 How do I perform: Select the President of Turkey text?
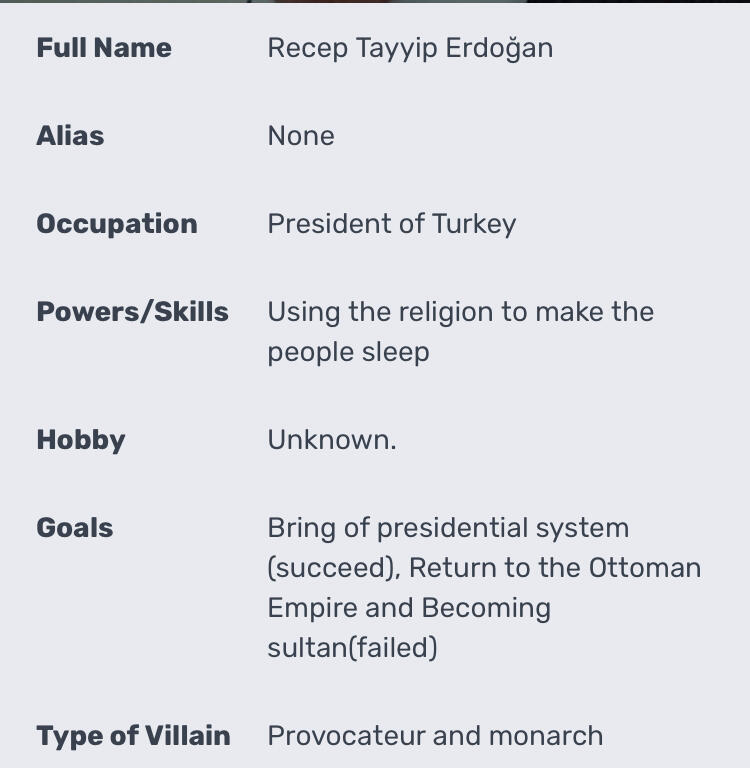pos(391,224)
